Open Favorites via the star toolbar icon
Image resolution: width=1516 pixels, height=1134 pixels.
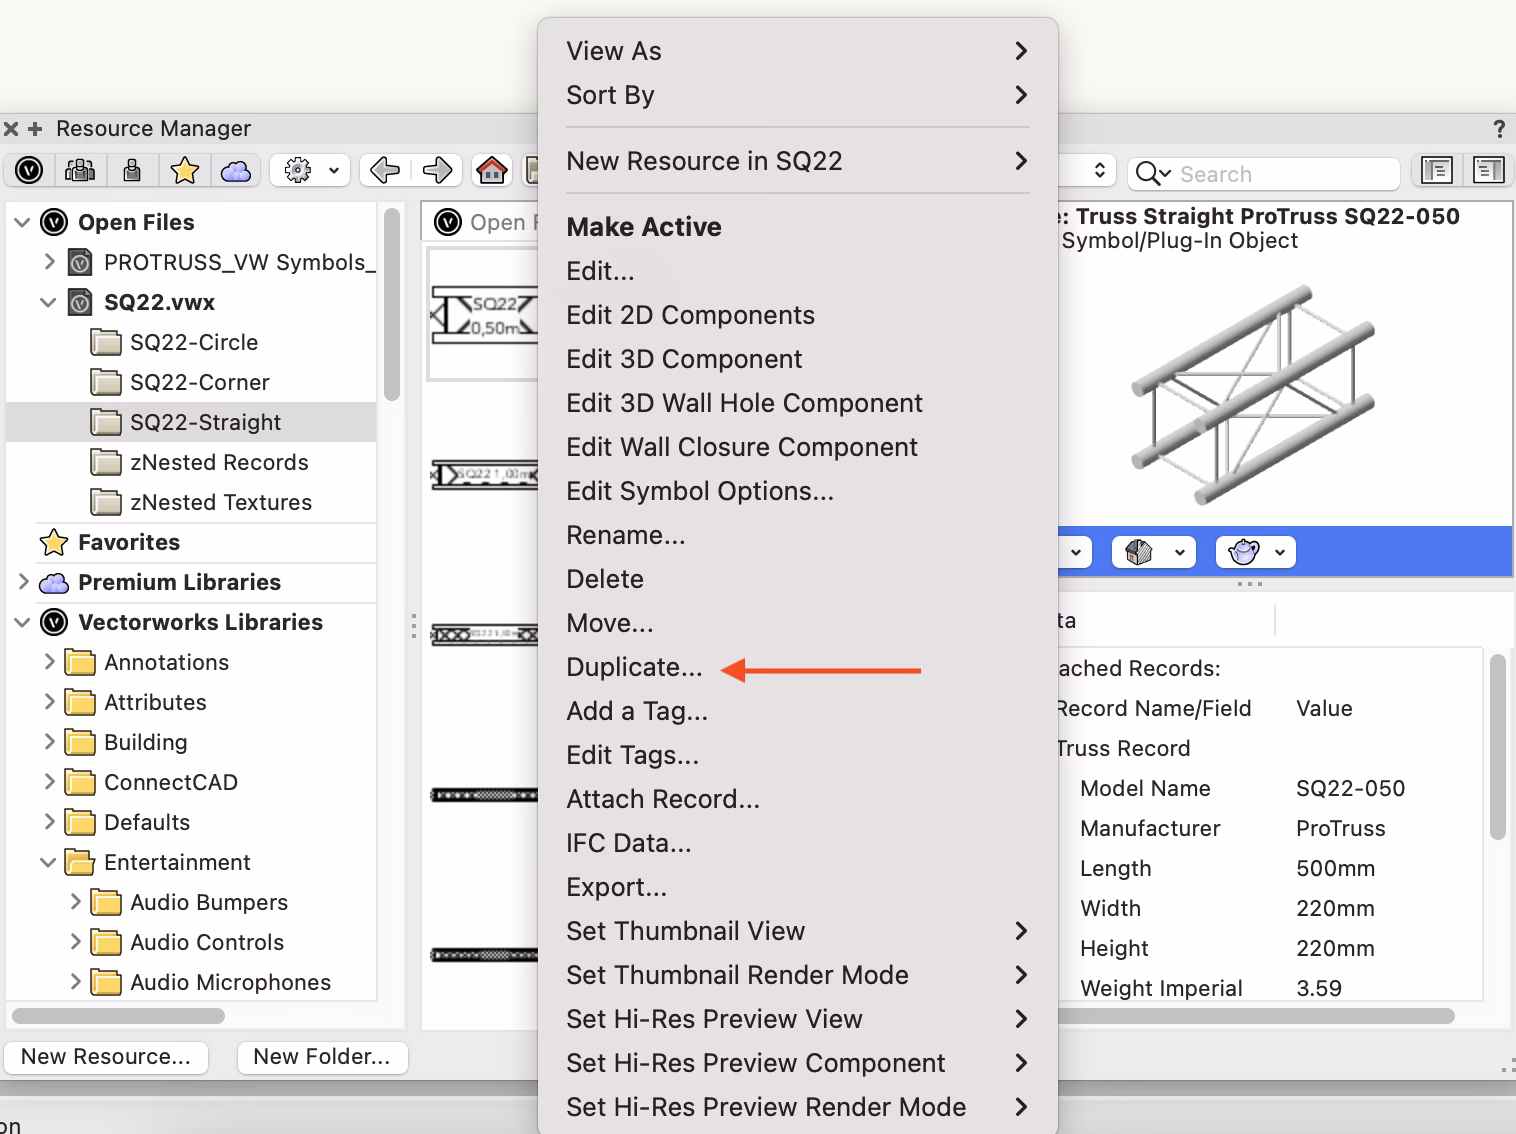click(x=184, y=170)
